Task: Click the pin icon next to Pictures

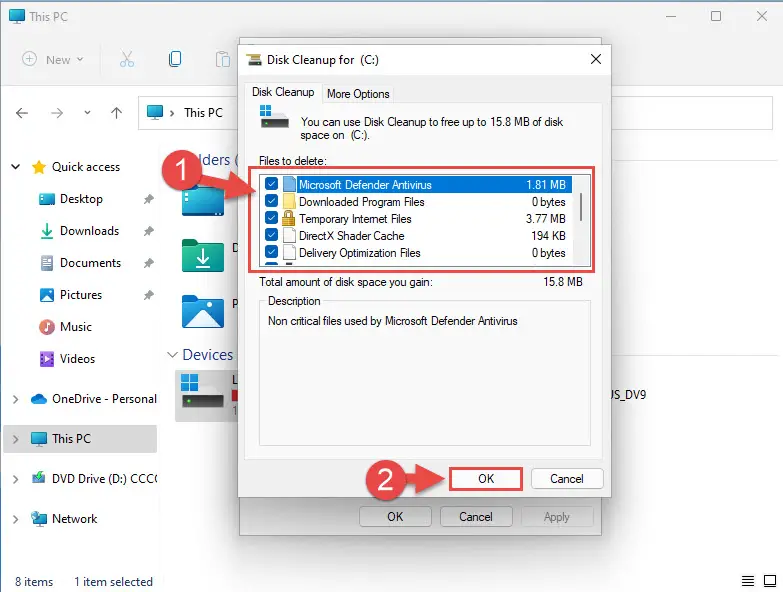Action: pos(148,295)
